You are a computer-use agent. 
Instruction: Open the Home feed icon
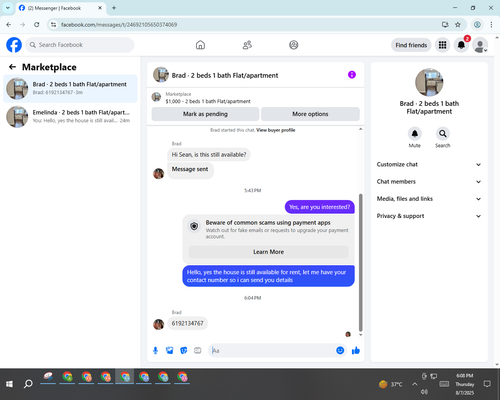tap(200, 45)
